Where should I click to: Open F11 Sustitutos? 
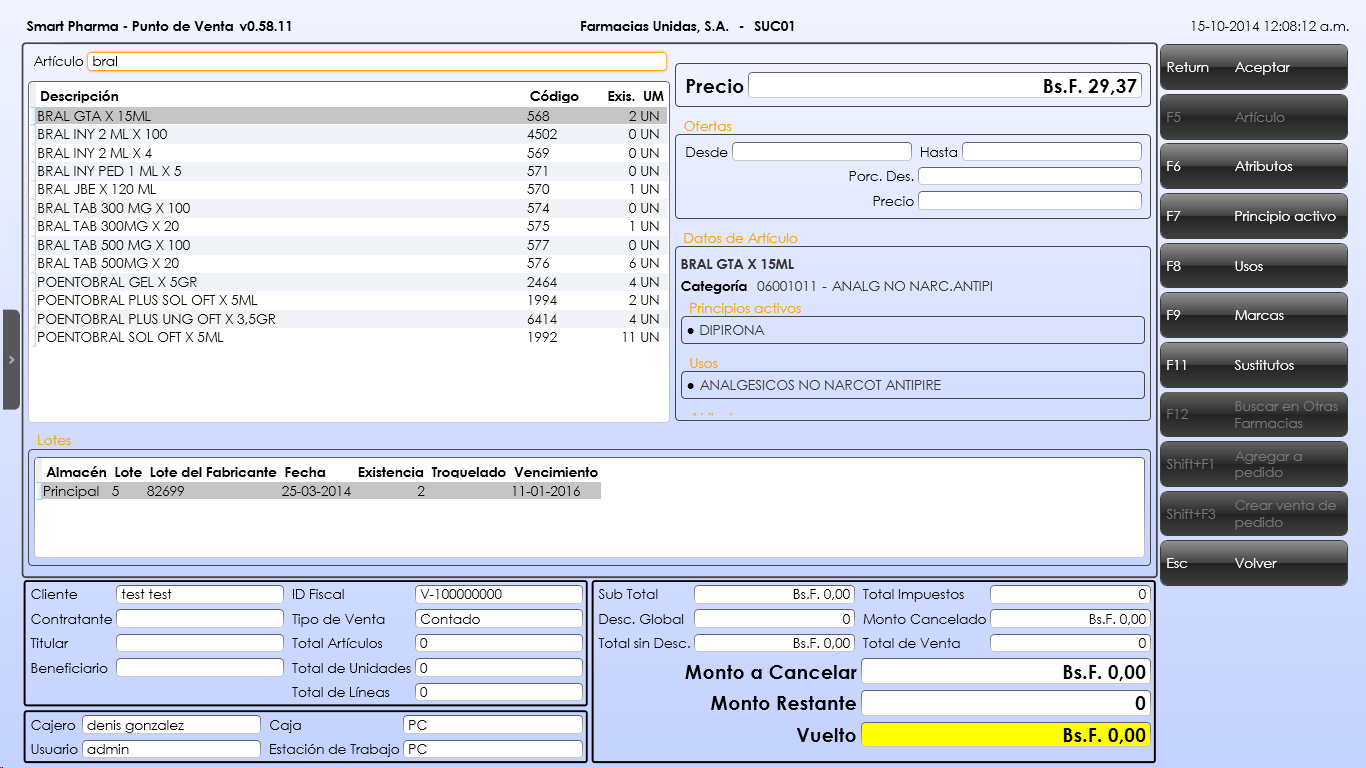click(x=1254, y=366)
